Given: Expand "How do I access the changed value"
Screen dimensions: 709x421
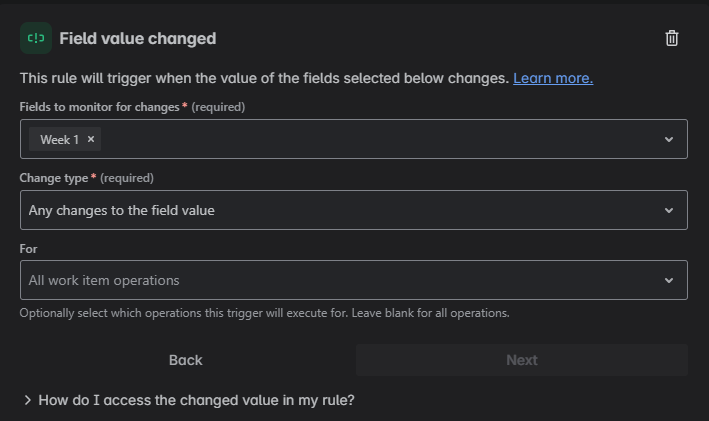Looking at the screenshot, I should (196, 400).
